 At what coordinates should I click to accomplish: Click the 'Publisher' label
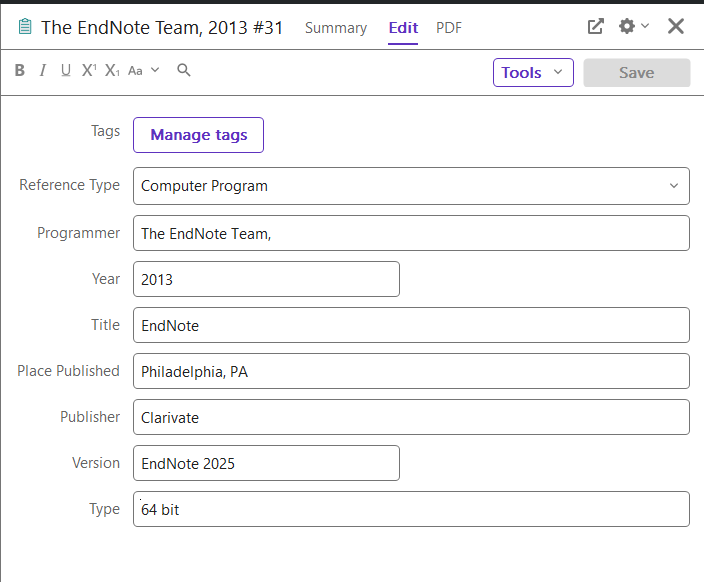(90, 417)
